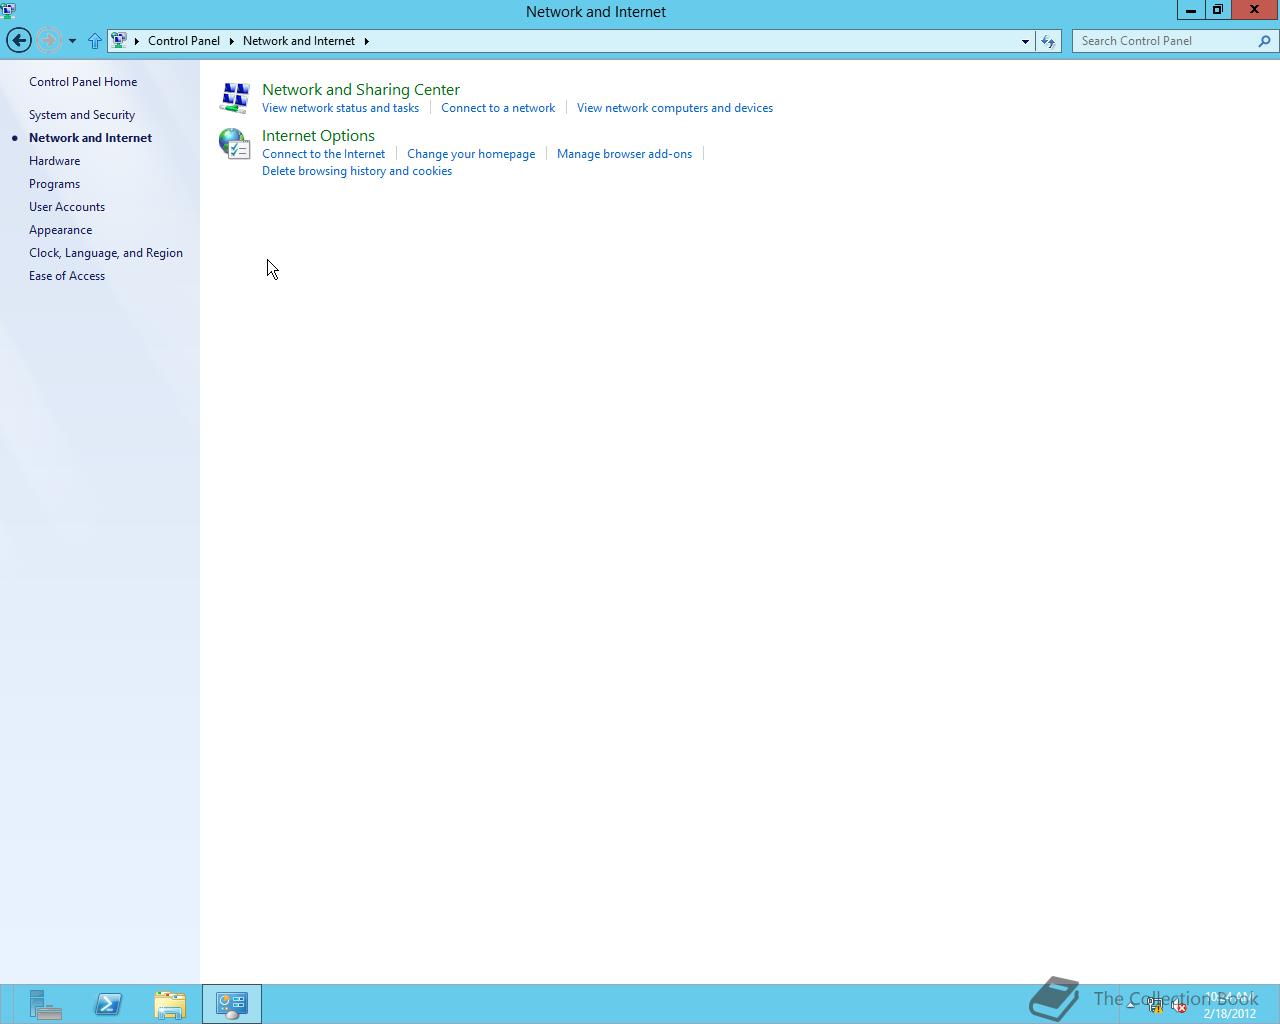Open File Explorer from the taskbar
Image resolution: width=1280 pixels, height=1024 pixels.
click(170, 1004)
